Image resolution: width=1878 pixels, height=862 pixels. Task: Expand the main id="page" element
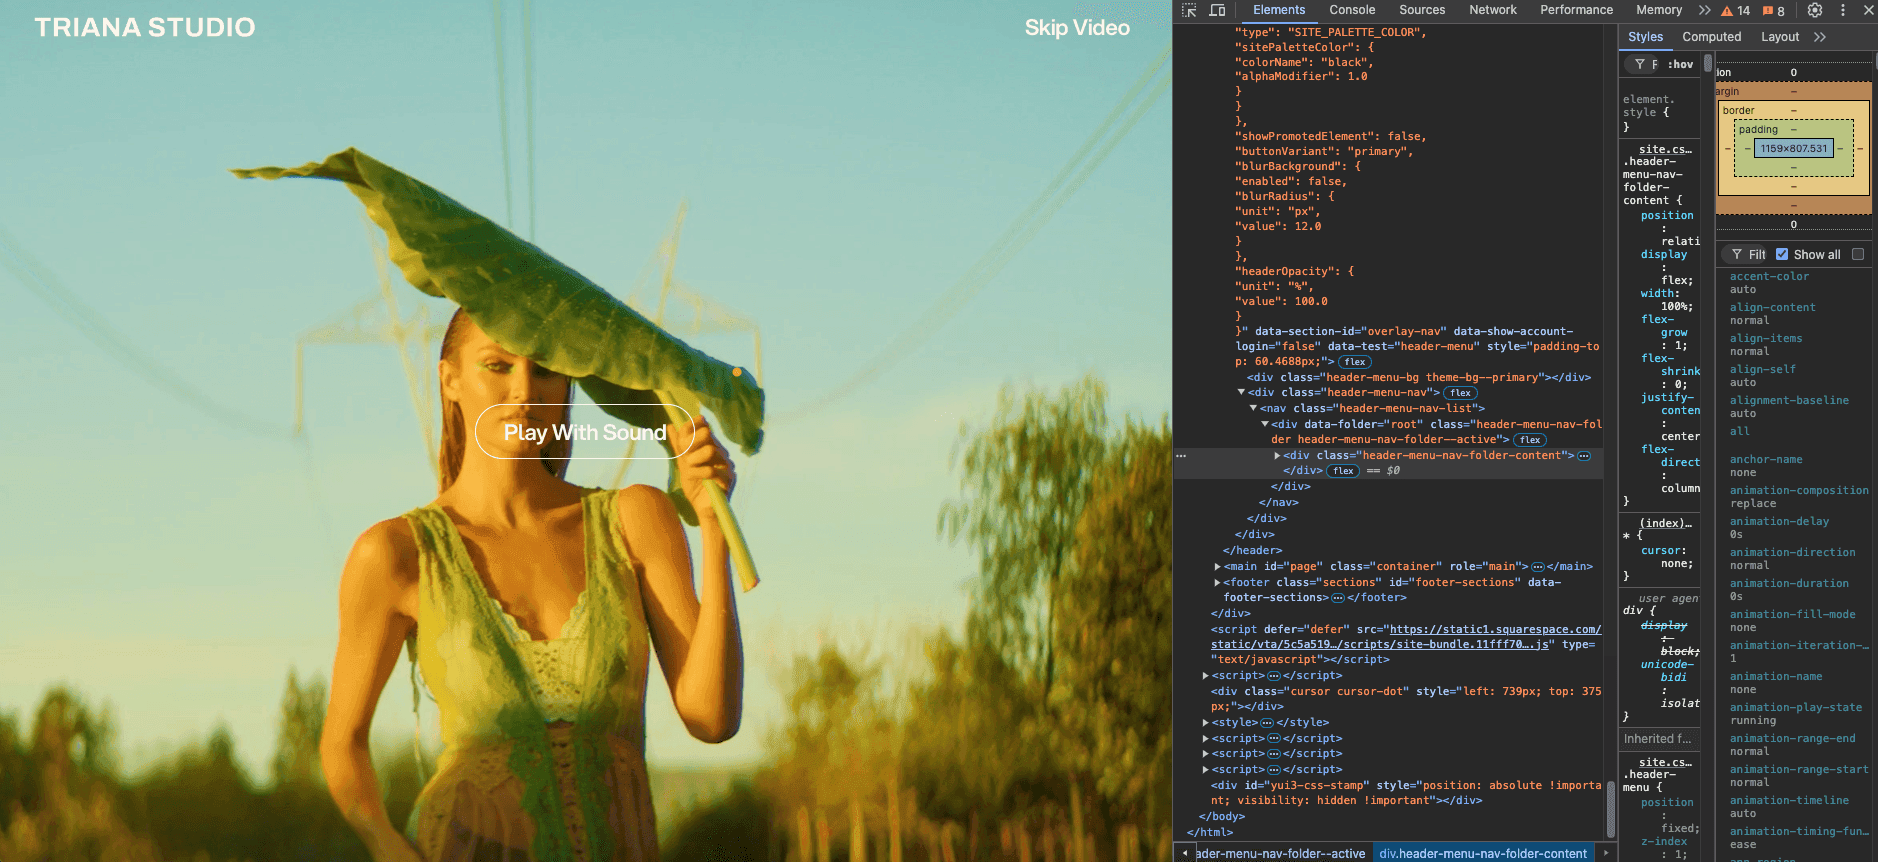(1217, 566)
